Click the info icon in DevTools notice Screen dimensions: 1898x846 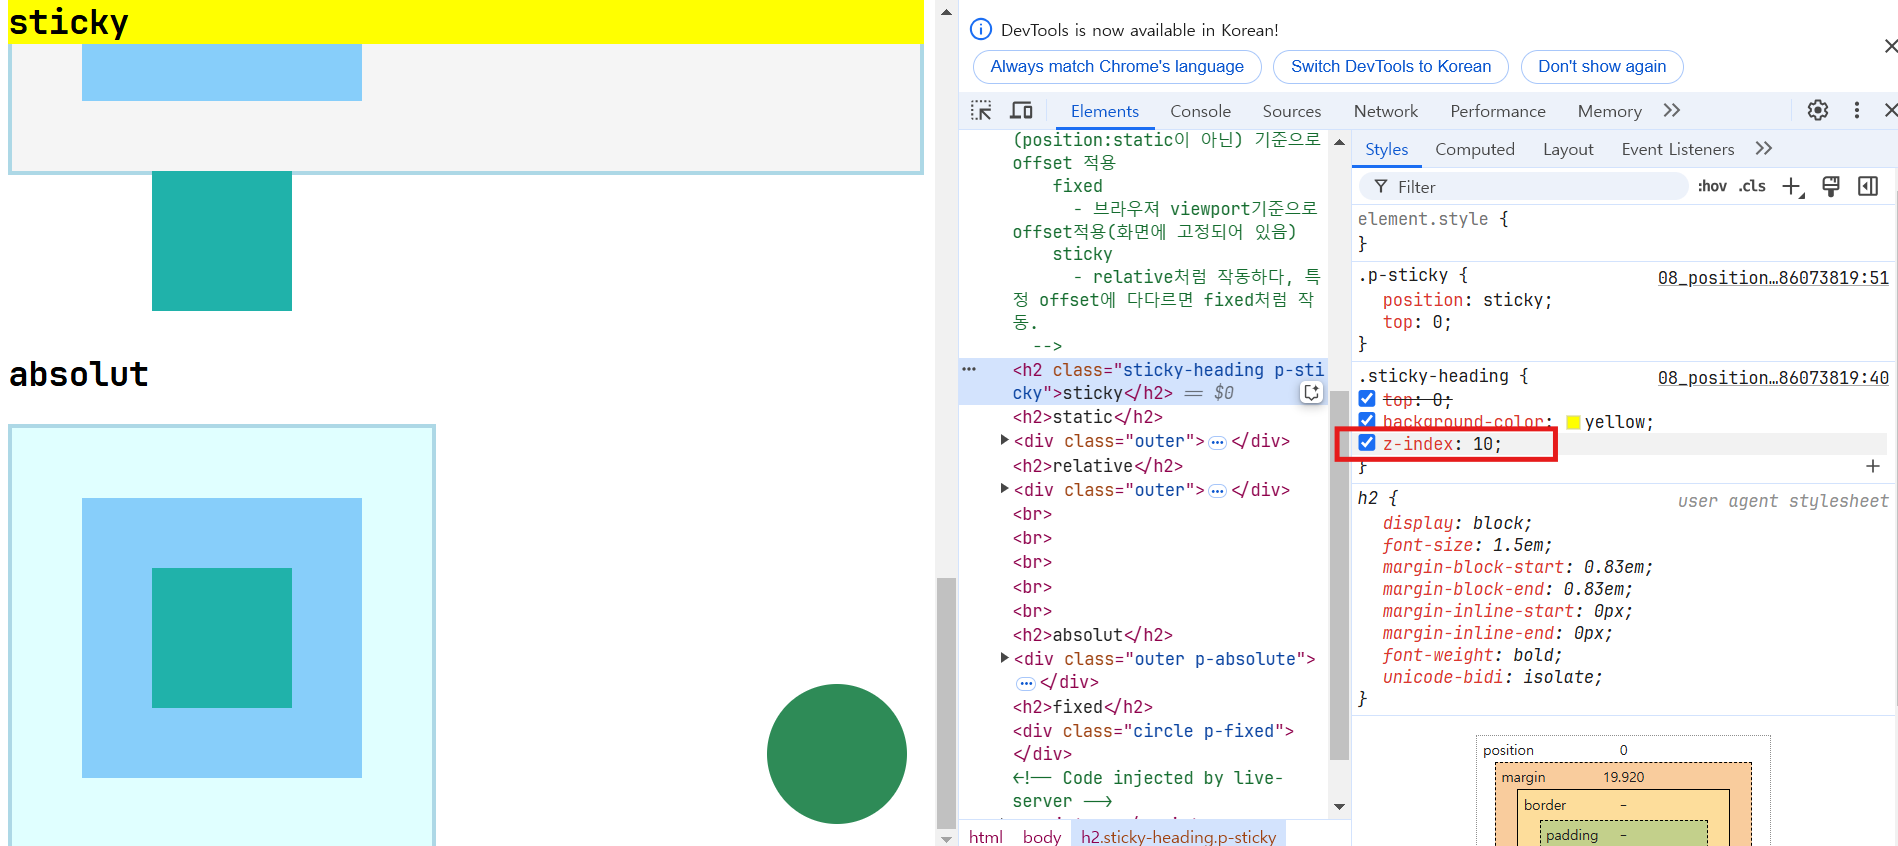981,29
